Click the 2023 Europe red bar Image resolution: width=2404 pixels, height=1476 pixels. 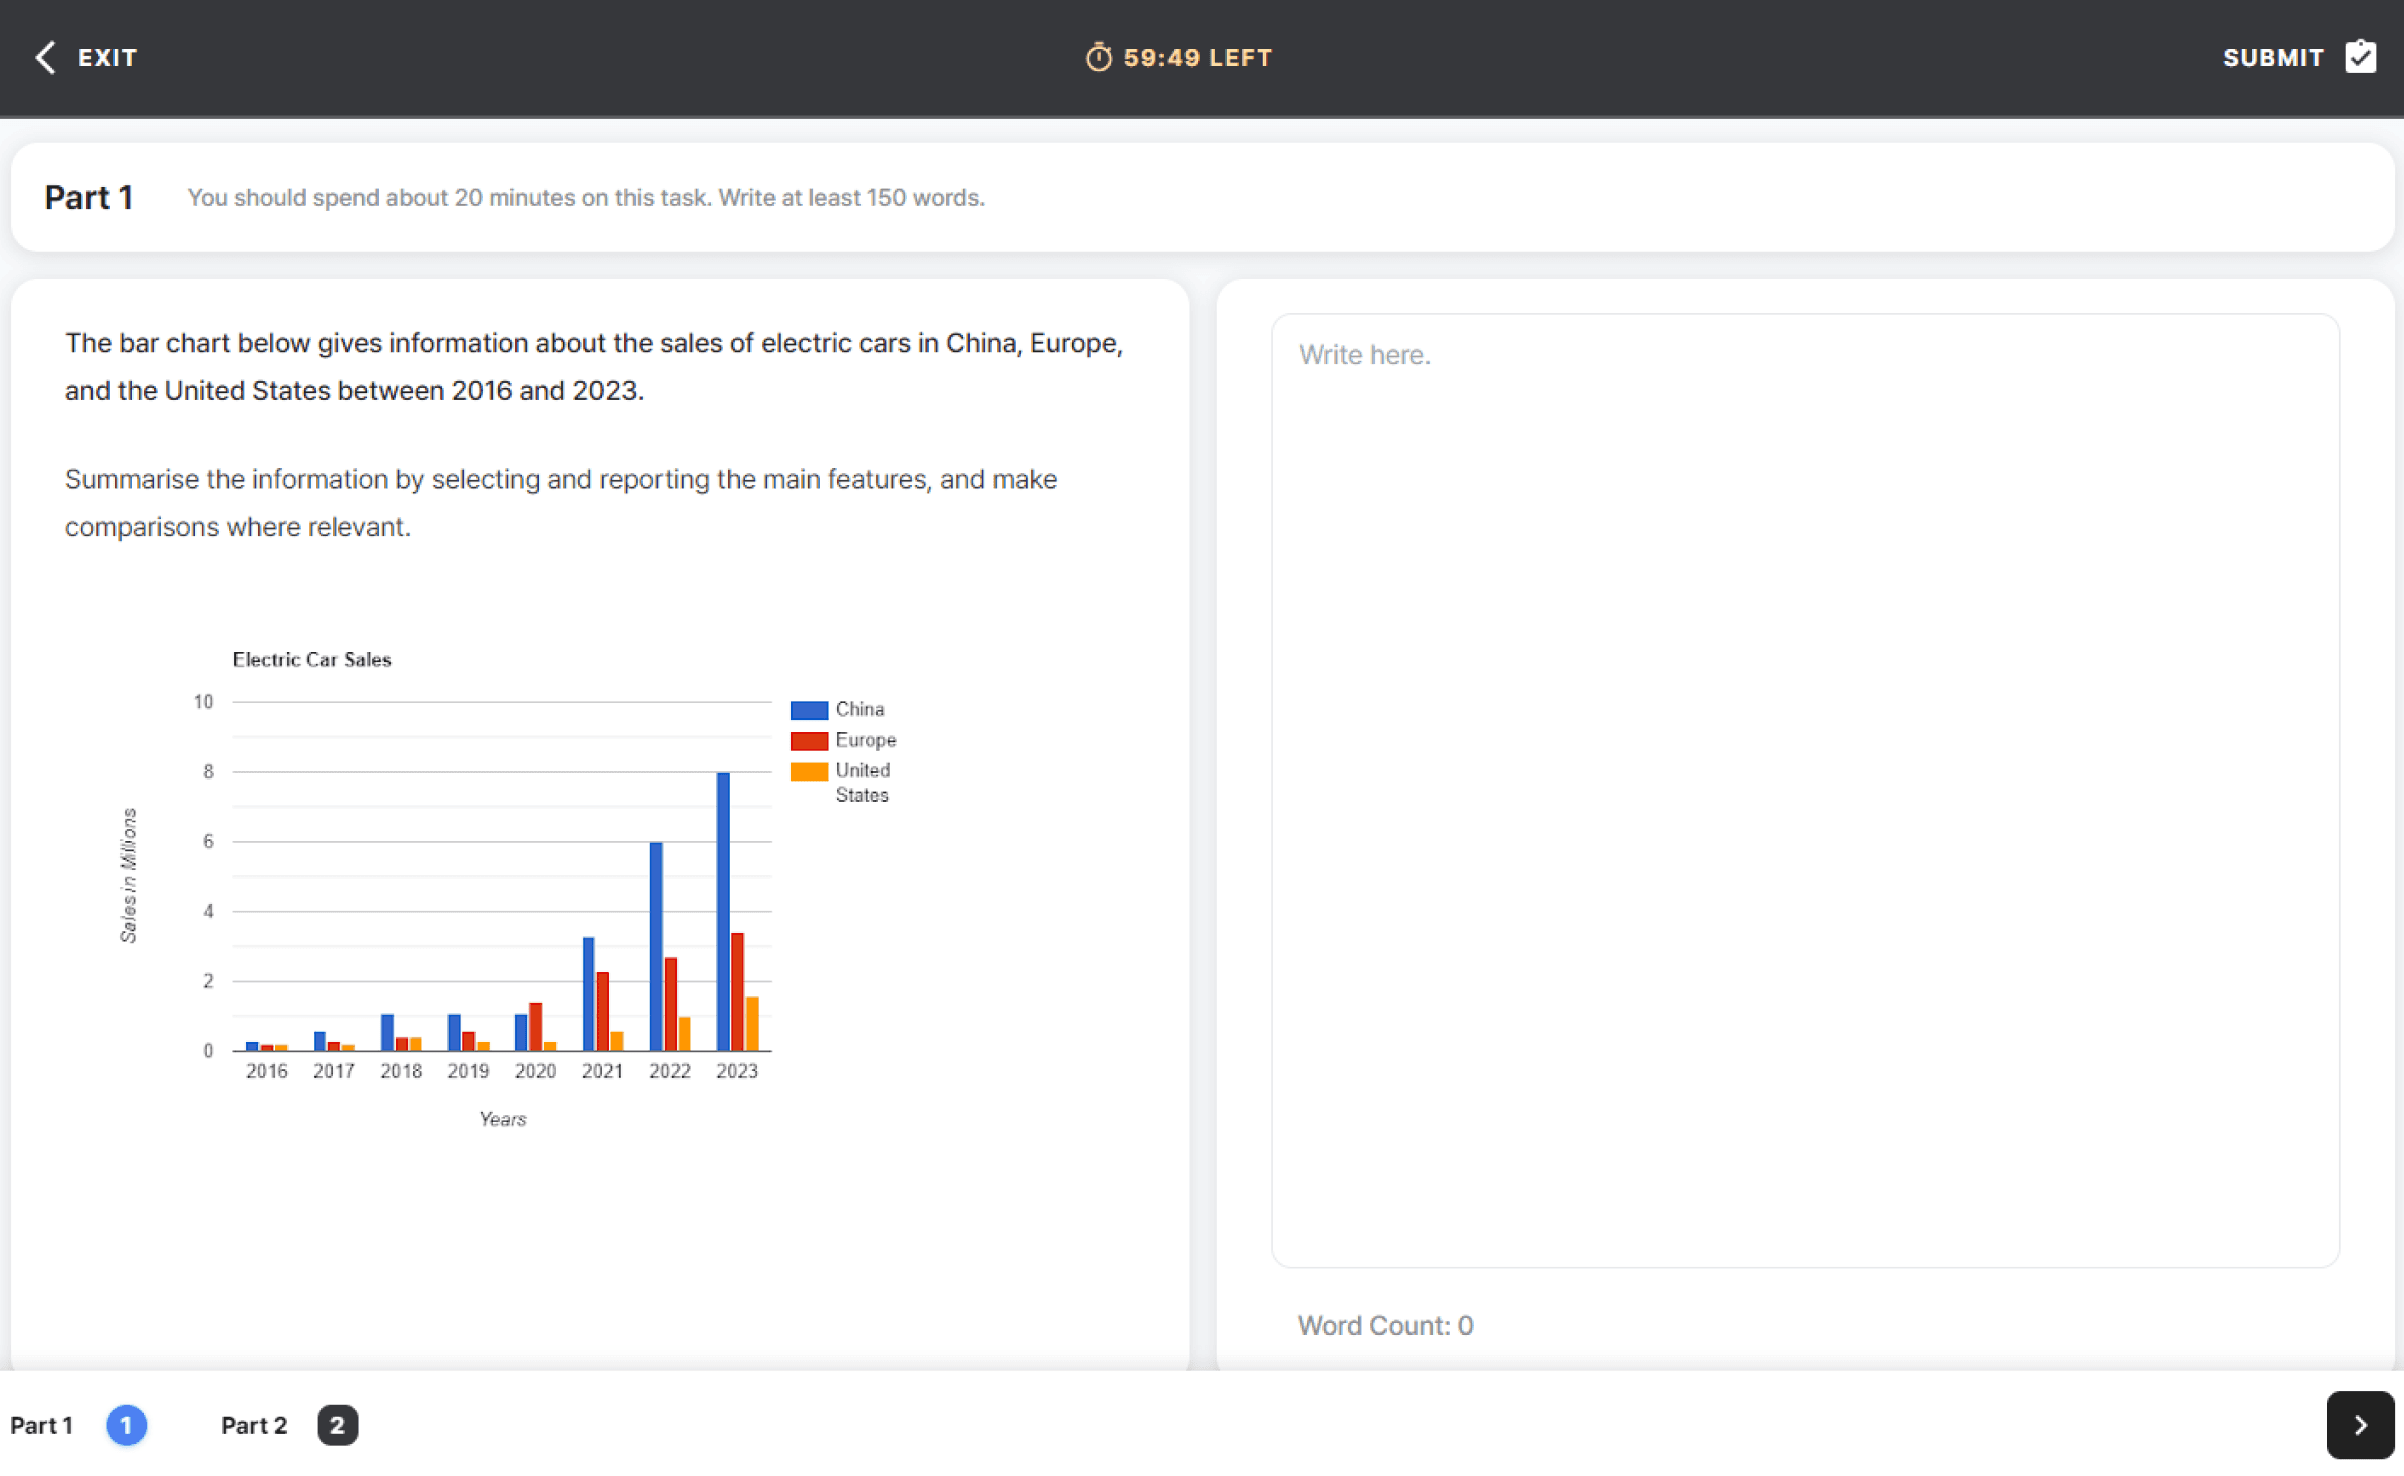point(737,991)
